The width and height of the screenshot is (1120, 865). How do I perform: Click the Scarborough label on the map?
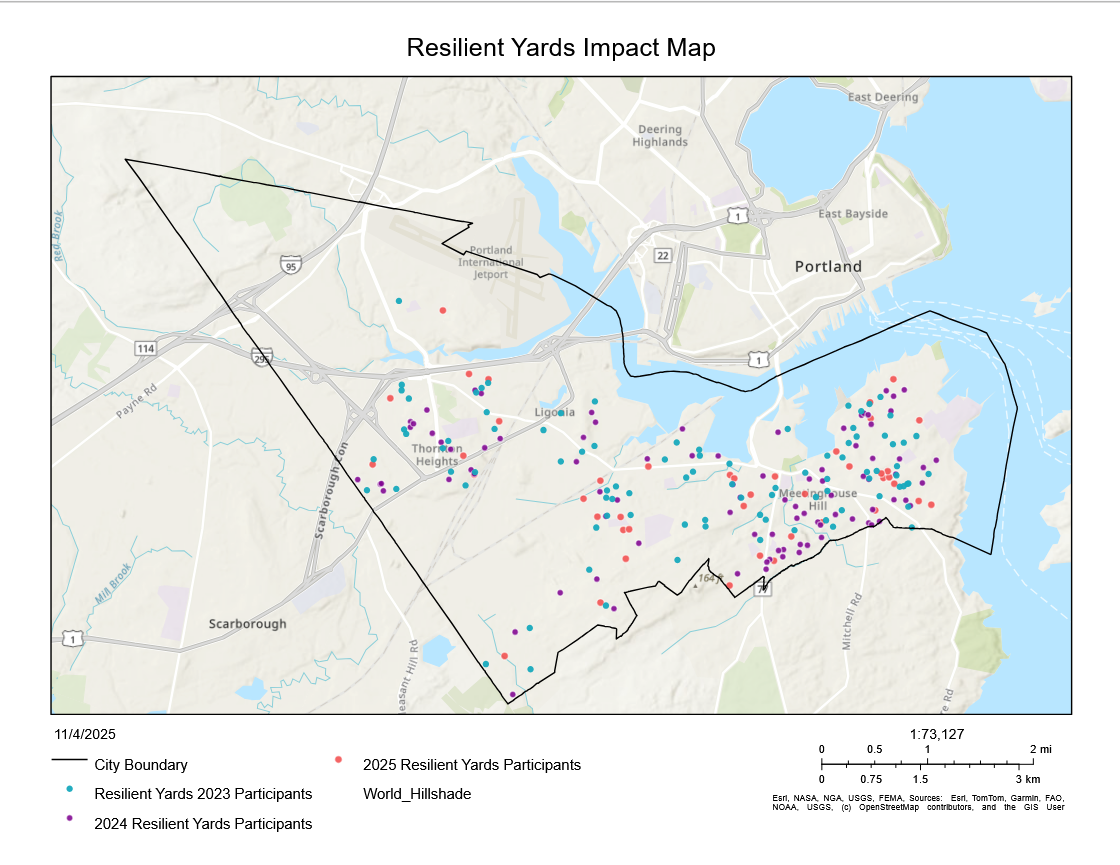pyautogui.click(x=245, y=624)
